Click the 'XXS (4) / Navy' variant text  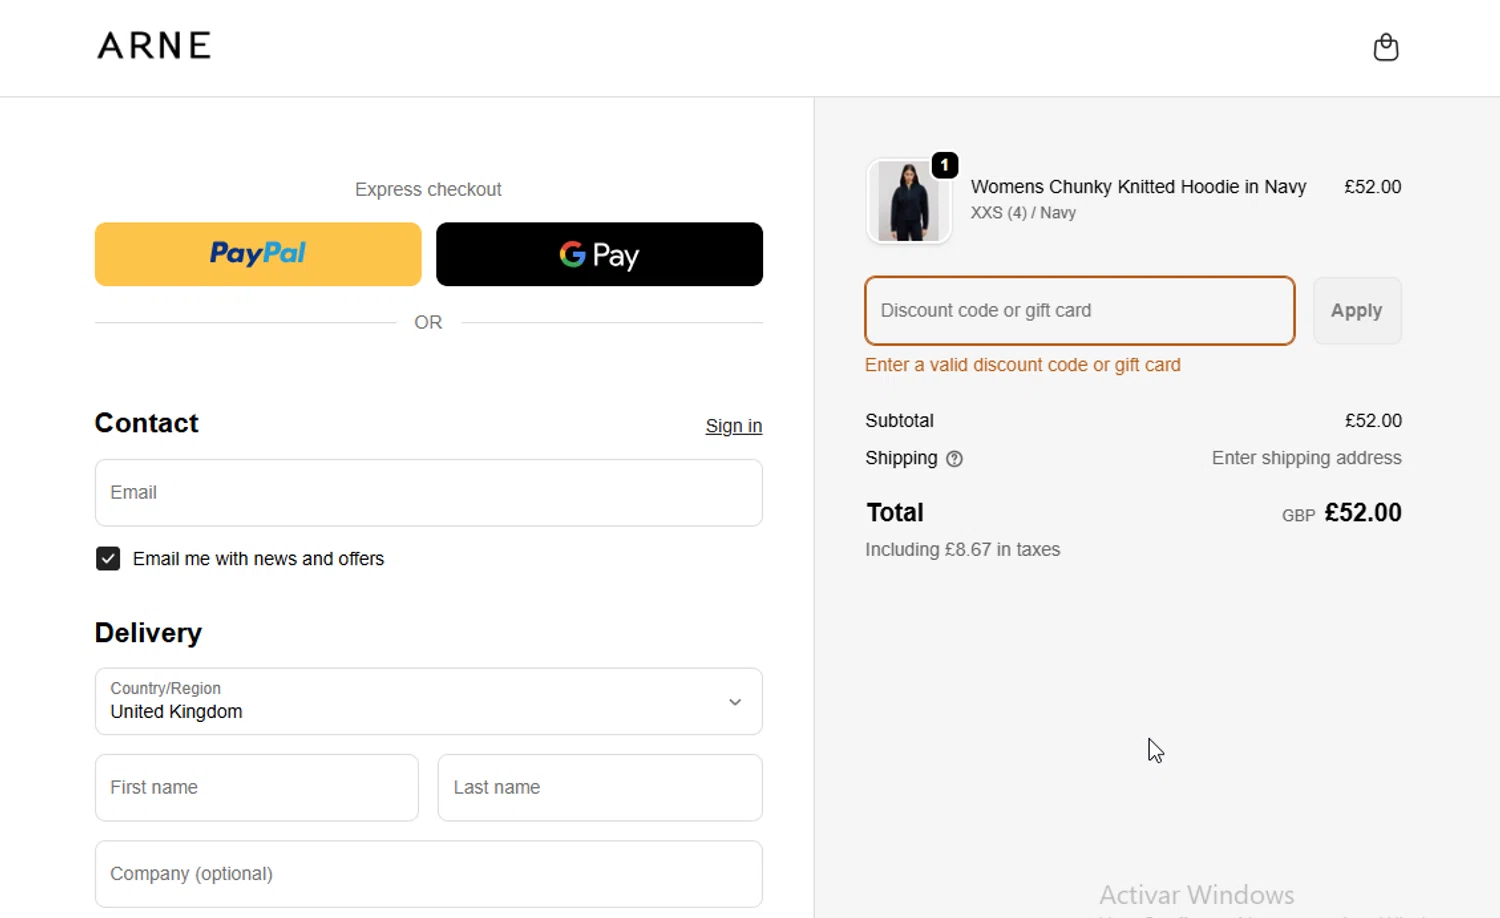click(1023, 213)
